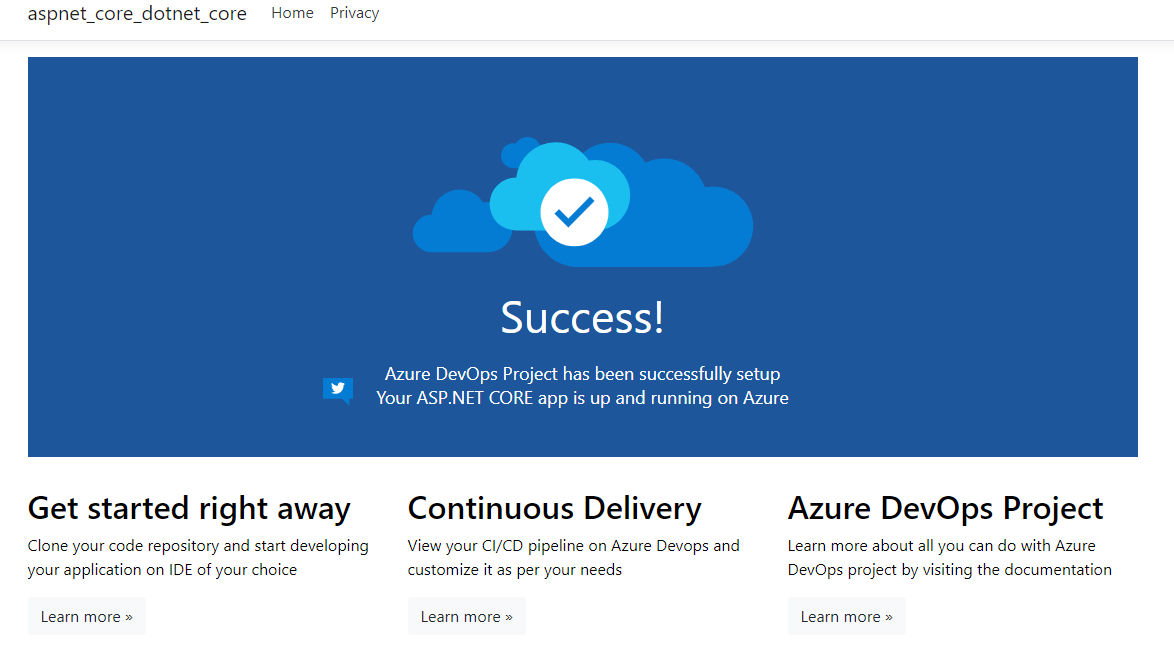Click the 'Continuous Delivery' heading
This screenshot has height=651, width=1174.
point(555,509)
